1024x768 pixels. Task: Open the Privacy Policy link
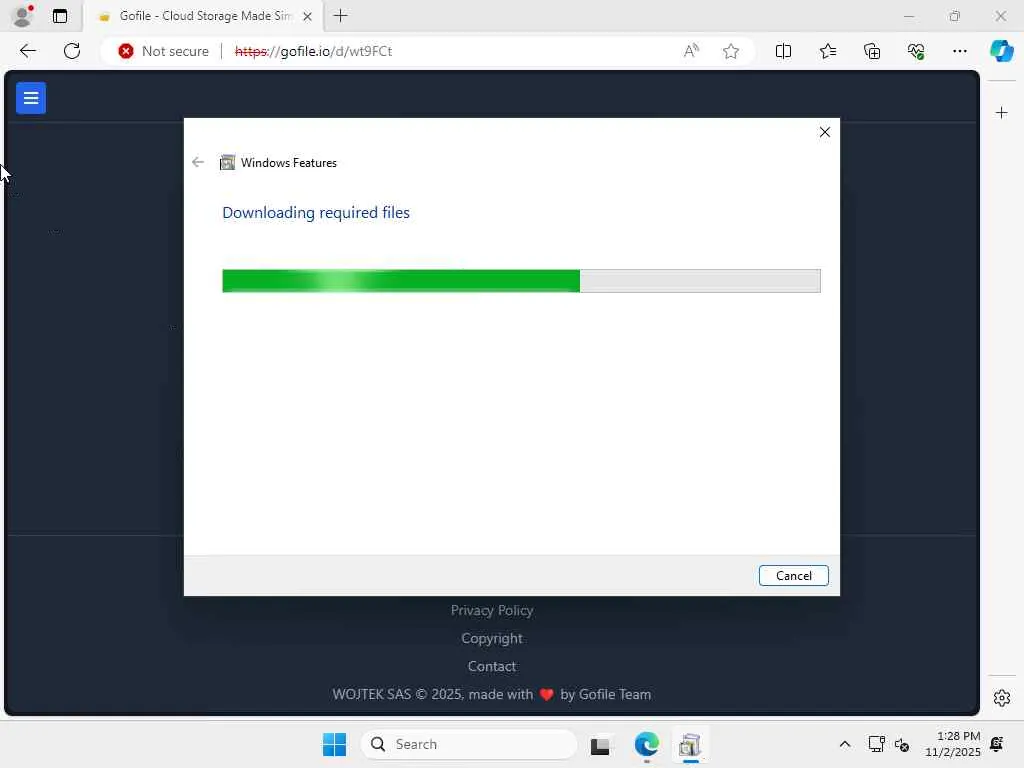(492, 610)
